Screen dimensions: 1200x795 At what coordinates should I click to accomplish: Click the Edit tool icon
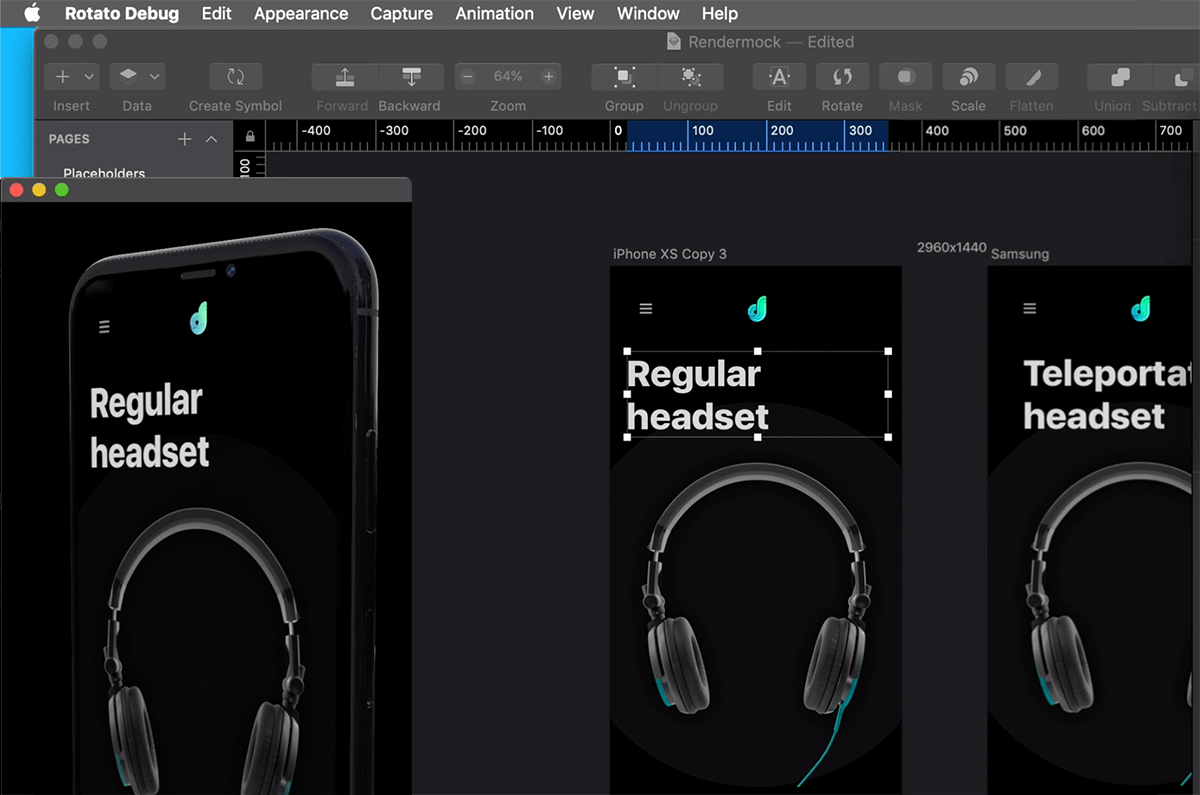click(779, 76)
